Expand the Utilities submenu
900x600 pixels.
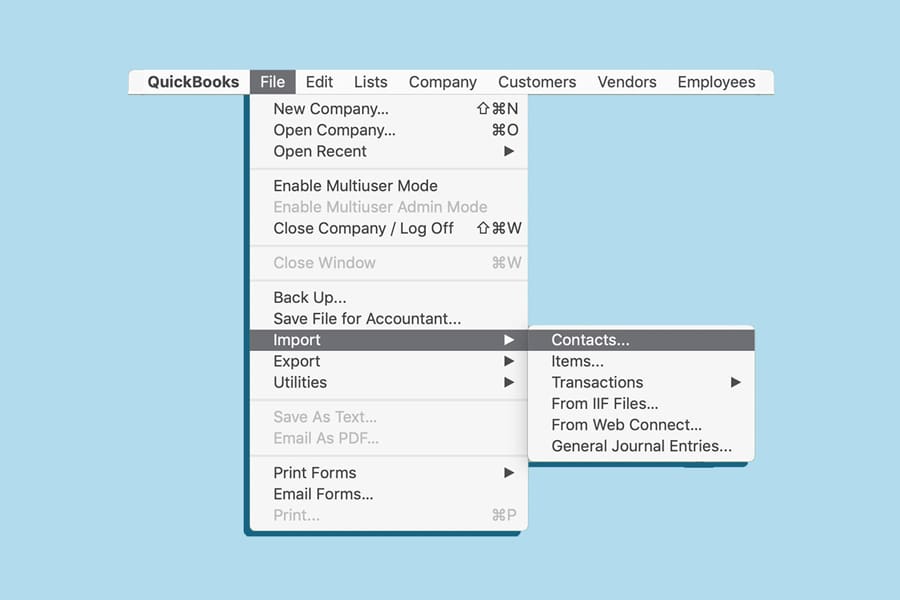click(x=389, y=382)
